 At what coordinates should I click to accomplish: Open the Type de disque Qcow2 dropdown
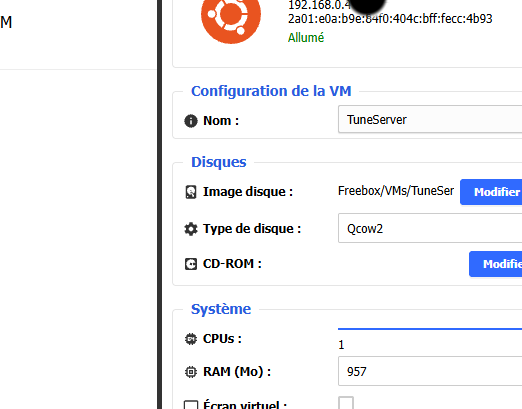430,228
